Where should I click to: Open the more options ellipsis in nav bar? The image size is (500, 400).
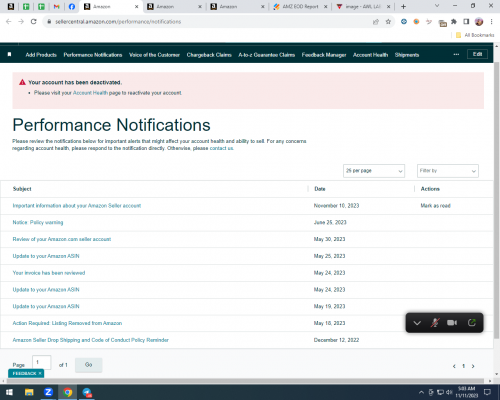[456, 54]
